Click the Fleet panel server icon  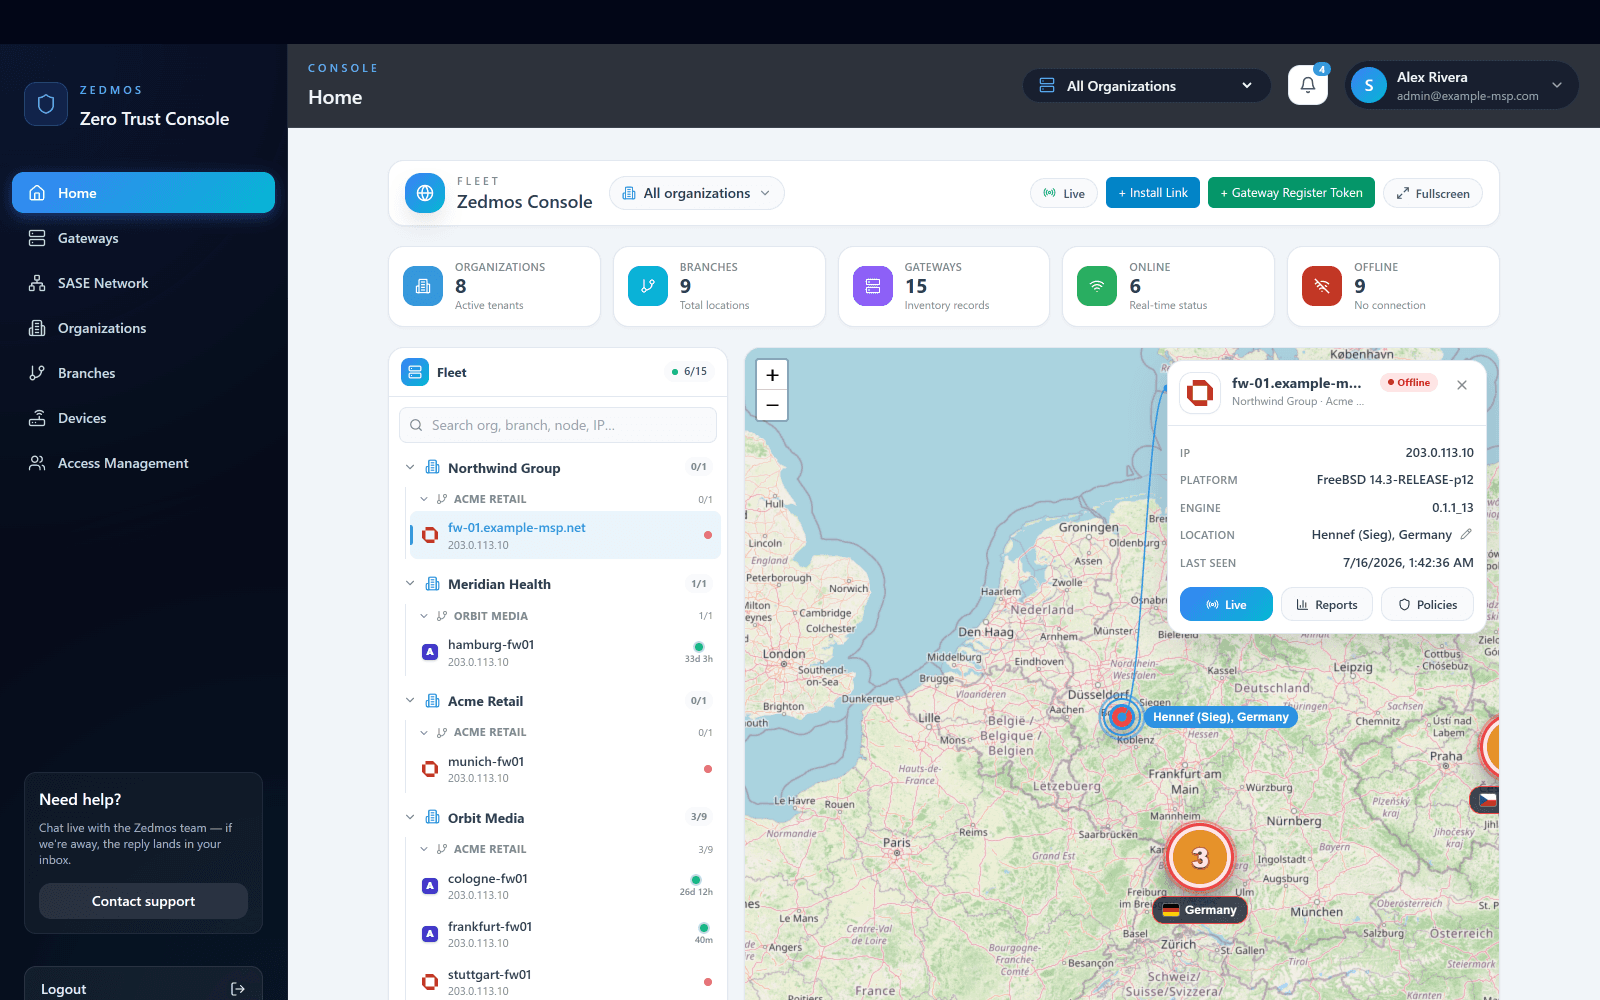(x=415, y=372)
